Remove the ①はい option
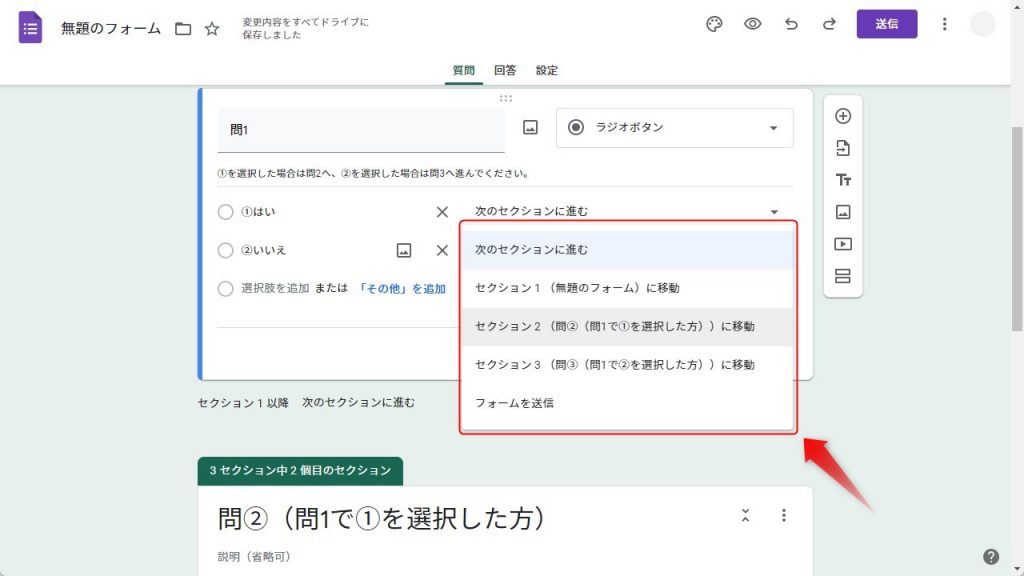 point(442,212)
